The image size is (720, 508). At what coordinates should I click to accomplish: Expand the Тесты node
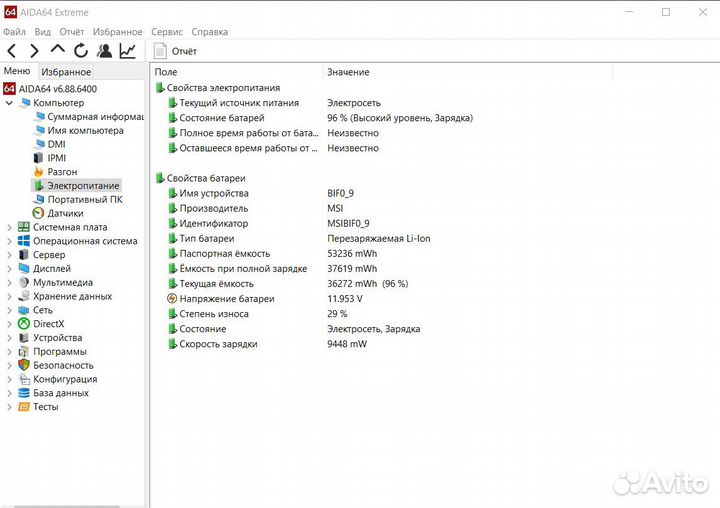point(9,406)
